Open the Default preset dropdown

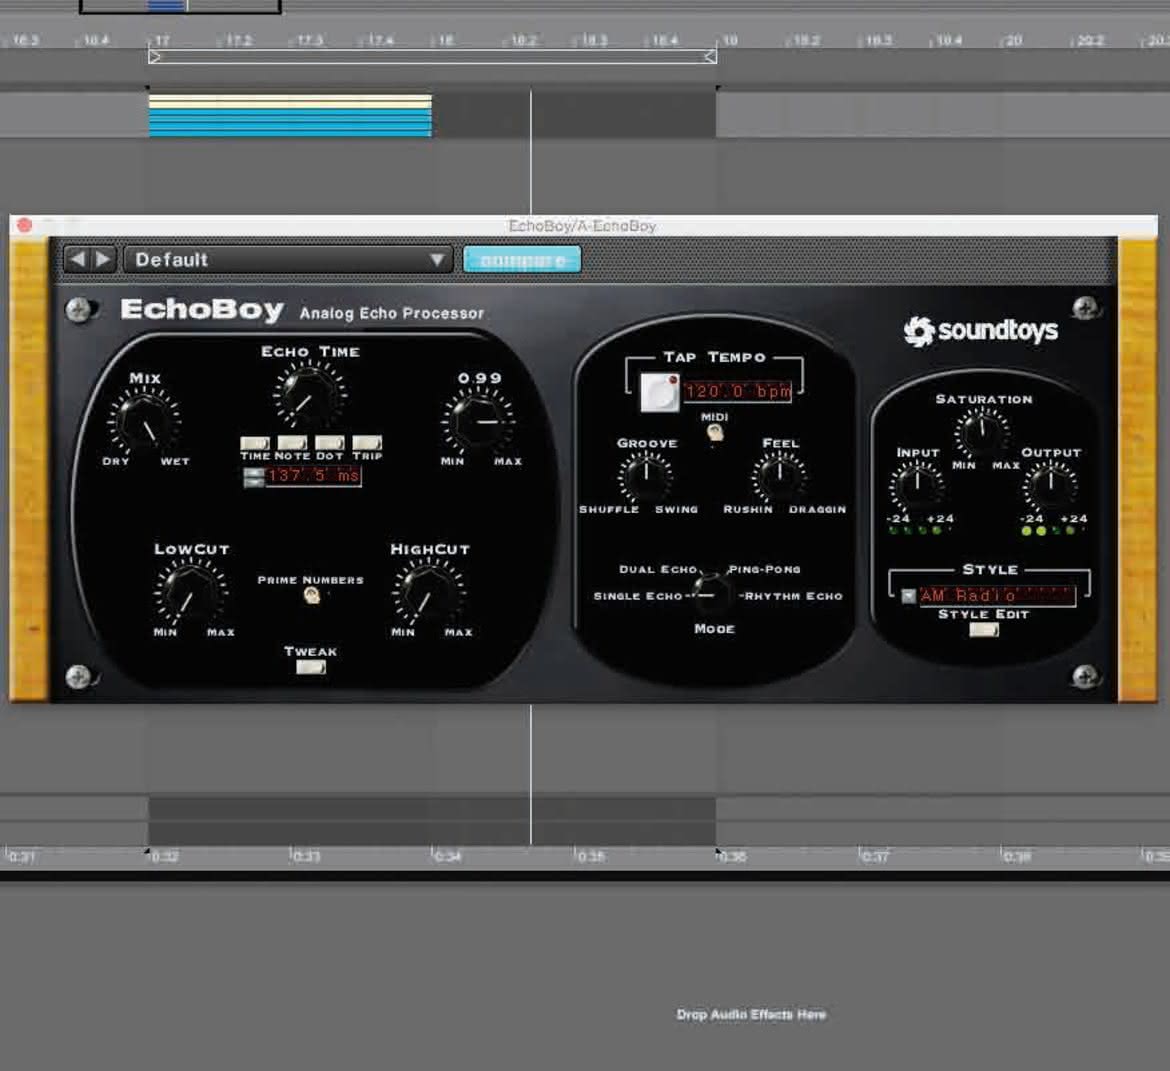pos(288,259)
